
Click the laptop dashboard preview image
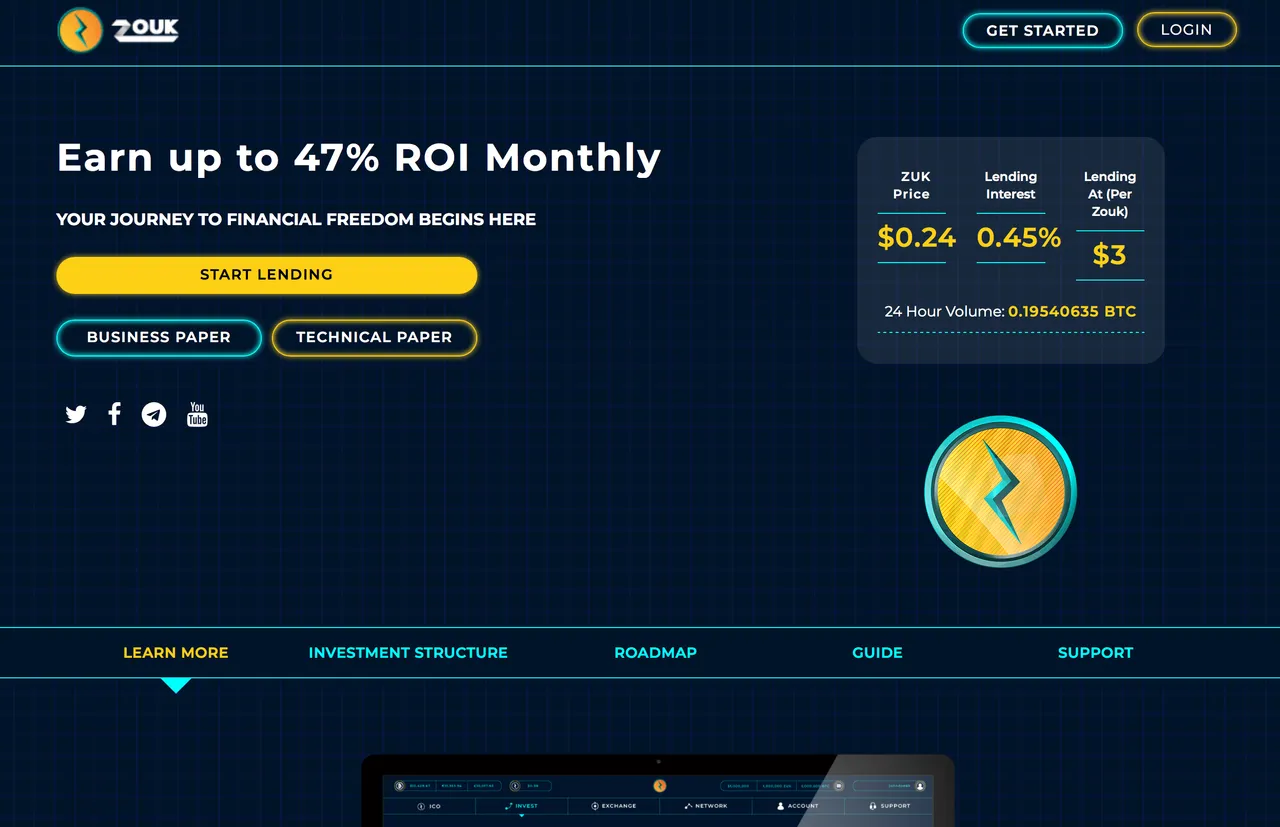click(x=658, y=790)
